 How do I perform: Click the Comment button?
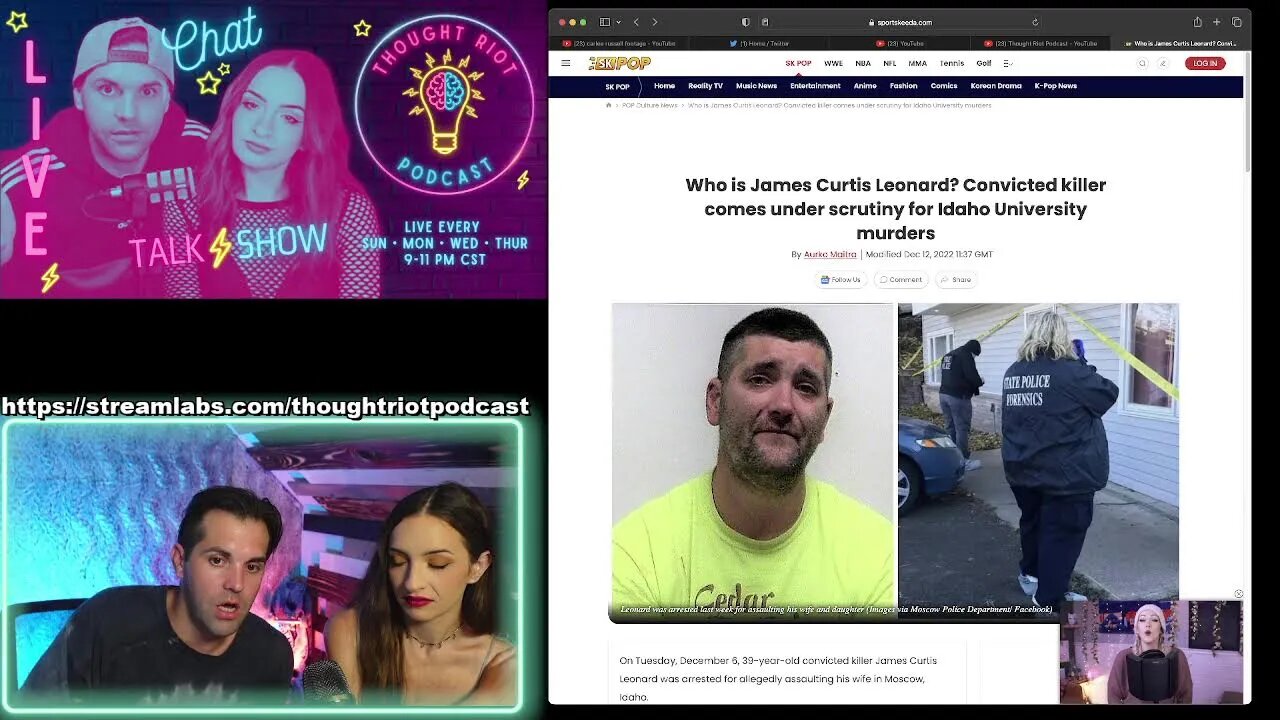pyautogui.click(x=901, y=280)
